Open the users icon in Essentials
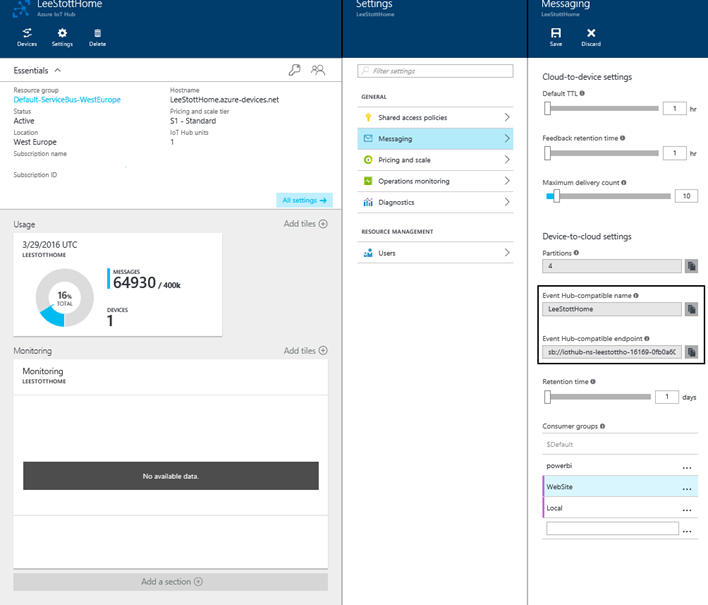The image size is (708, 605). click(318, 70)
